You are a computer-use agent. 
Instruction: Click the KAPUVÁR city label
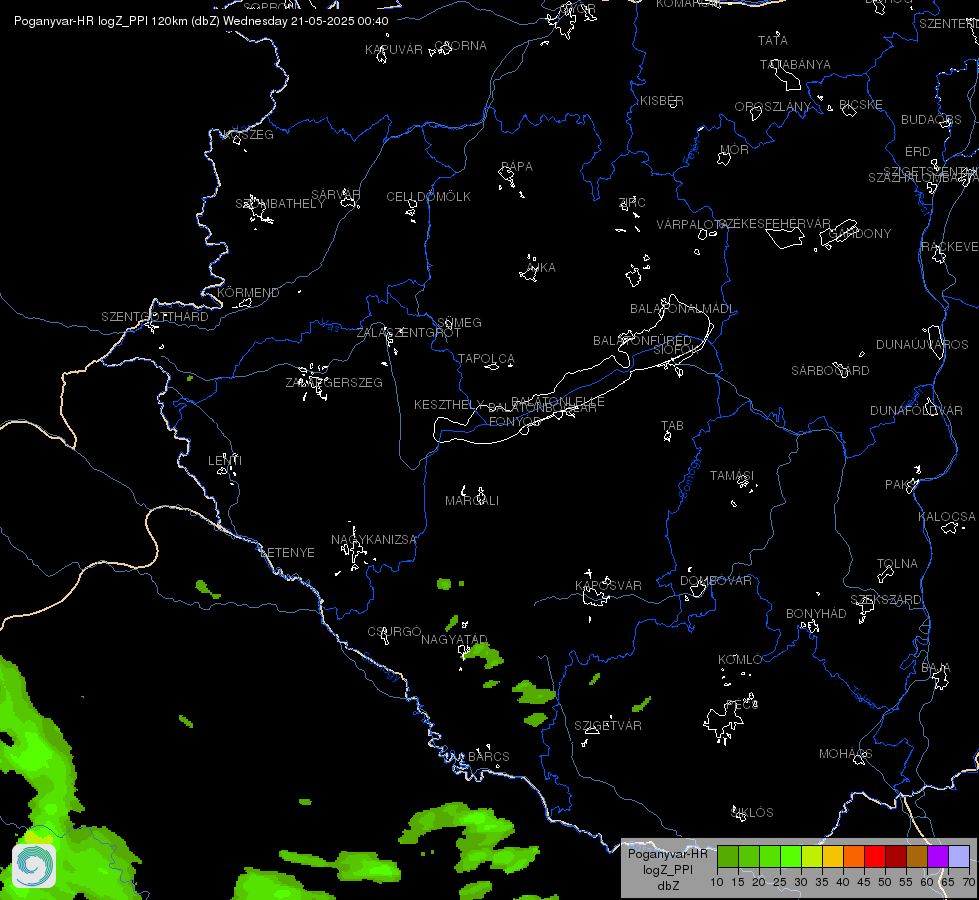click(x=393, y=50)
